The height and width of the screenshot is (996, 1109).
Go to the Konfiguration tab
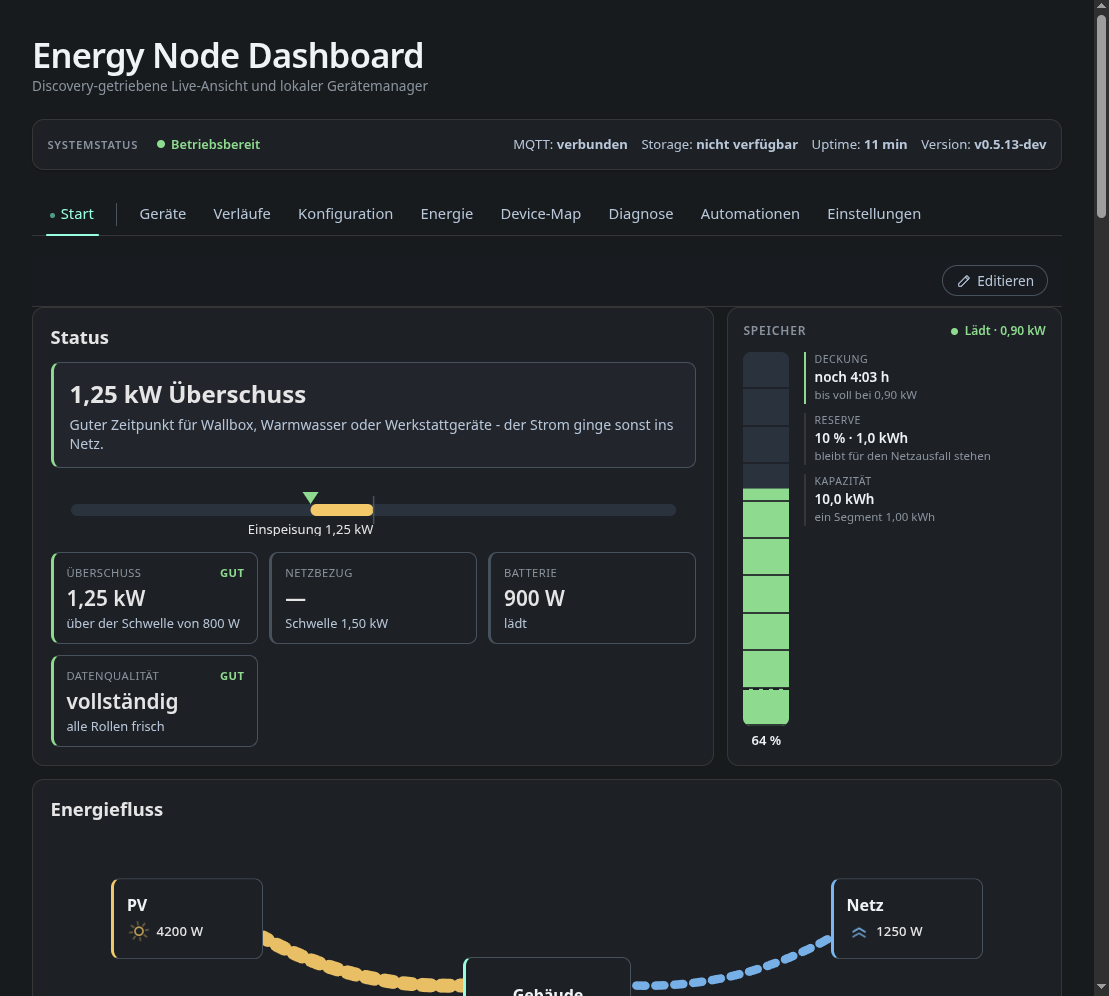pyautogui.click(x=345, y=214)
